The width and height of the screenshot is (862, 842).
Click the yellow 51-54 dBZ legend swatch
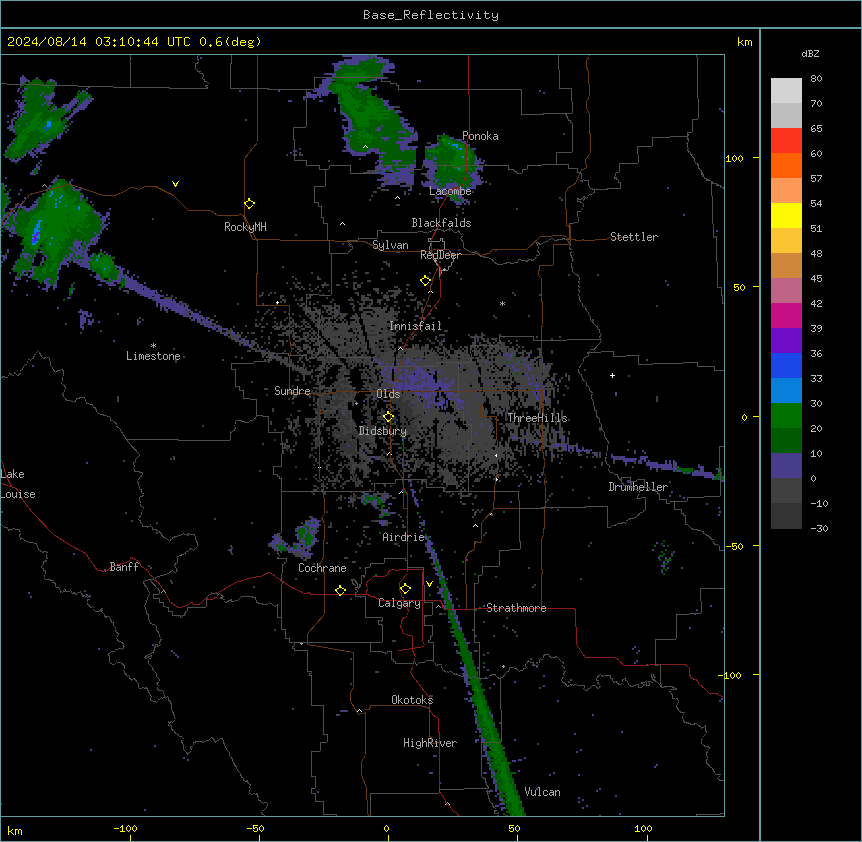click(786, 215)
